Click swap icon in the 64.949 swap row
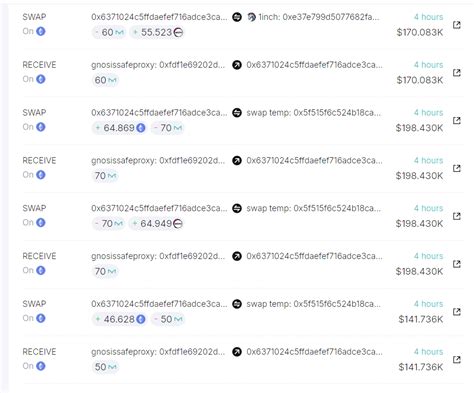This screenshot has width=474, height=393. point(237,208)
